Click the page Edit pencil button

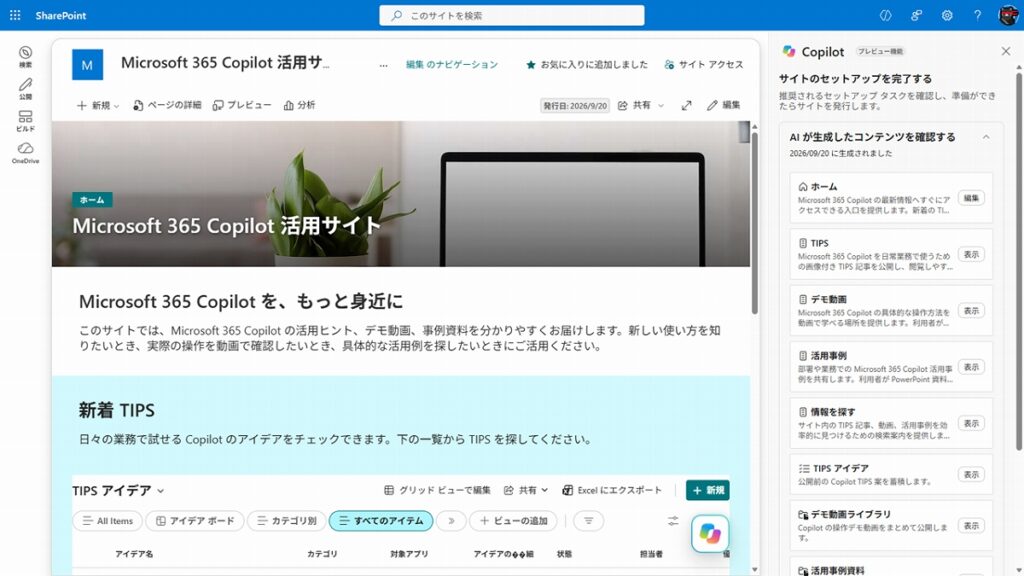coord(724,105)
